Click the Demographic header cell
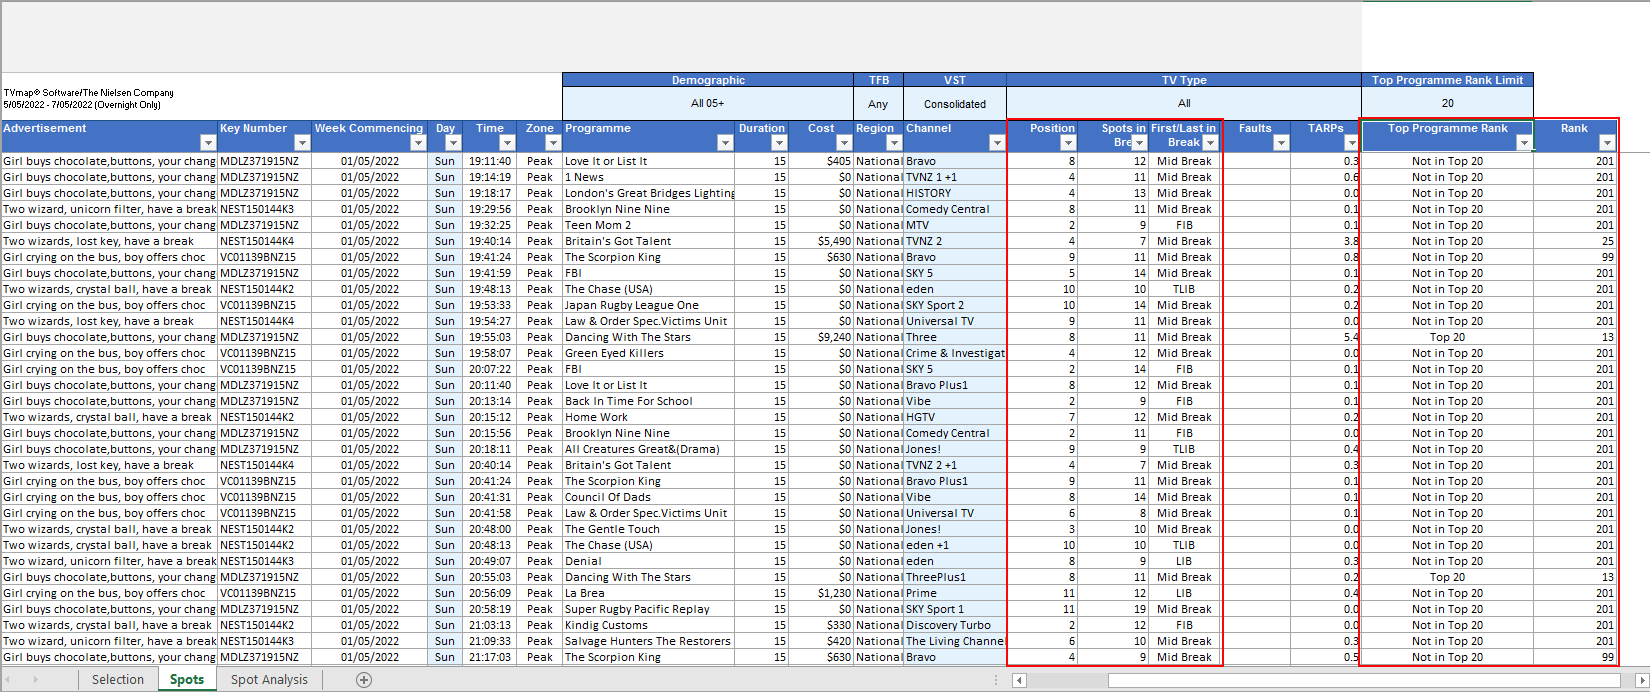This screenshot has width=1650, height=692. [x=708, y=80]
